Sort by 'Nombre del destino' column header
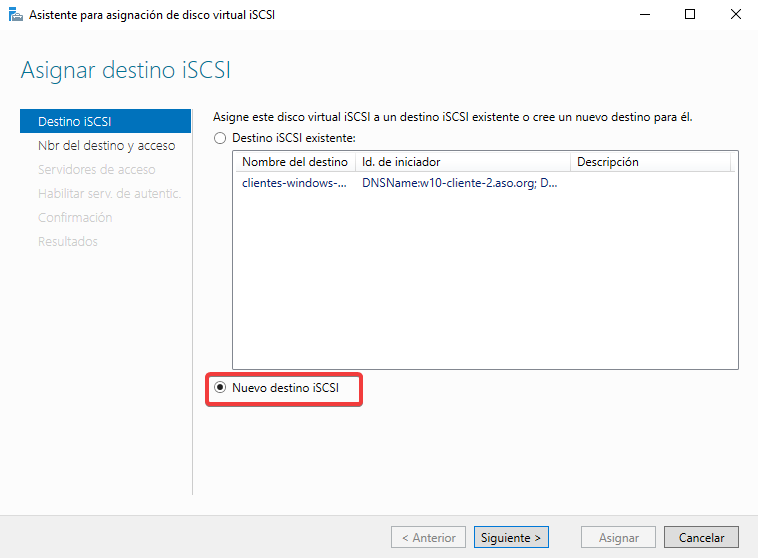Screen dimensions: 758x558 [x=295, y=162]
